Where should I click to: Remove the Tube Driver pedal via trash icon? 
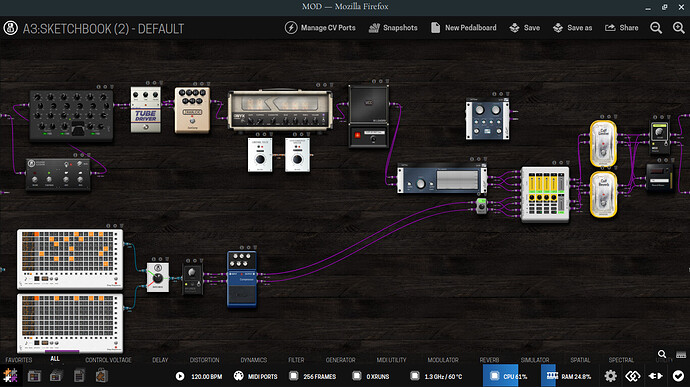(161, 83)
